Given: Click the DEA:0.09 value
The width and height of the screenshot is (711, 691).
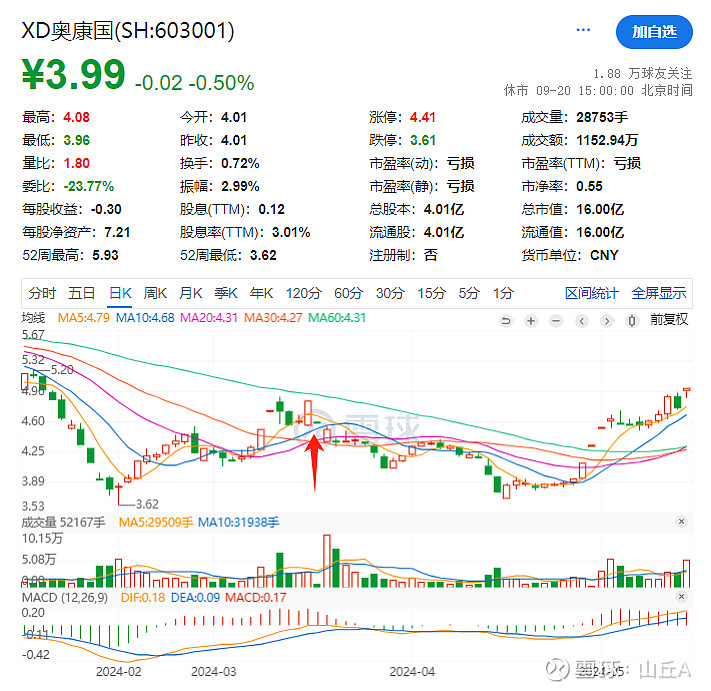Looking at the screenshot, I should click(195, 598).
